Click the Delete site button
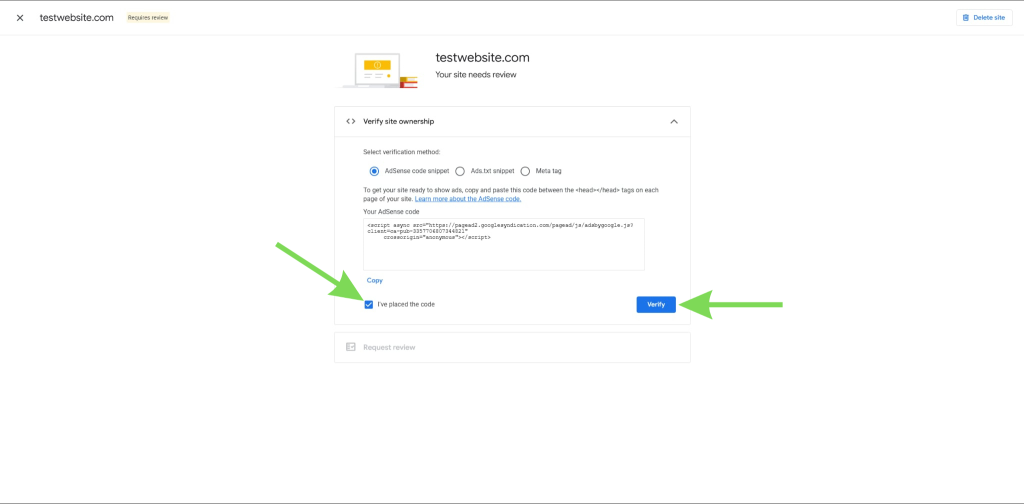 click(984, 18)
